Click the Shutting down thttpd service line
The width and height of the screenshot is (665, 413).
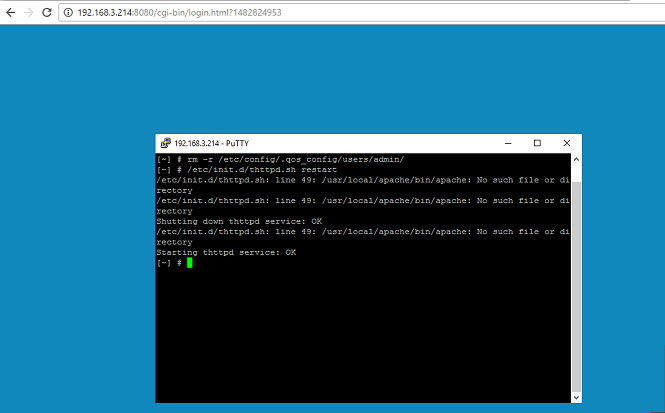pos(239,221)
